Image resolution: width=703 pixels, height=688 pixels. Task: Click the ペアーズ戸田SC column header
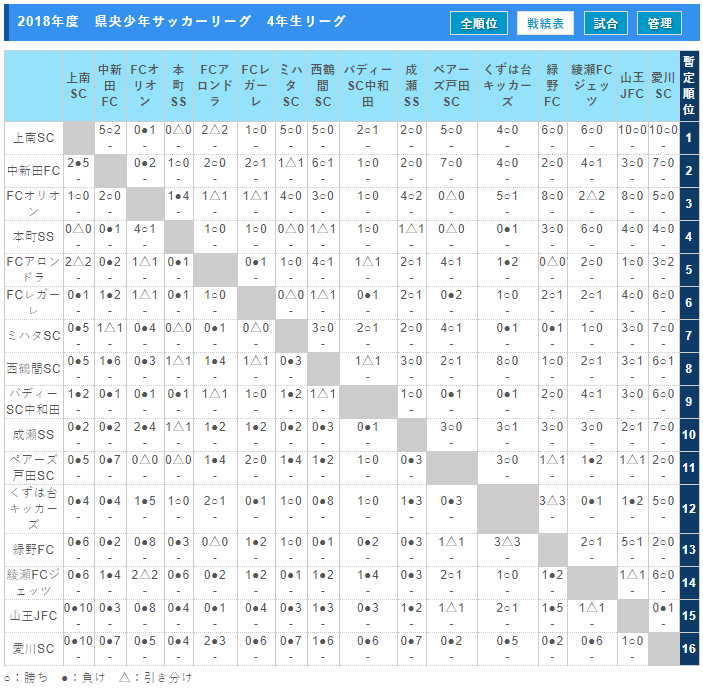coord(451,86)
